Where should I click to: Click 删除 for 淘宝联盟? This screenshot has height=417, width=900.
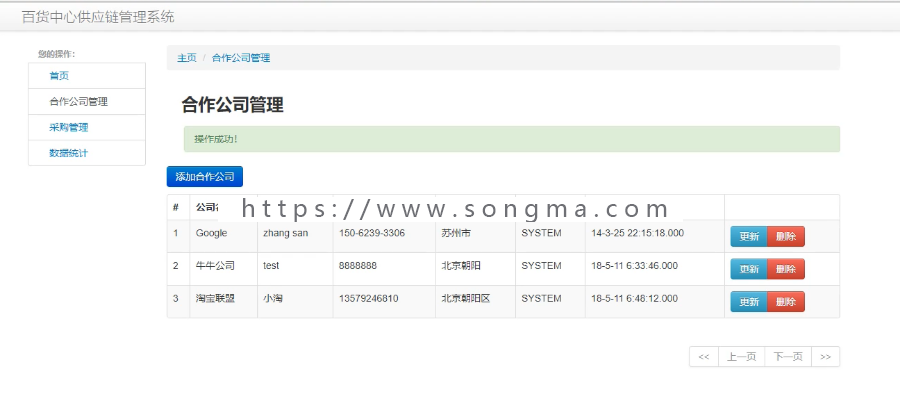pos(786,302)
